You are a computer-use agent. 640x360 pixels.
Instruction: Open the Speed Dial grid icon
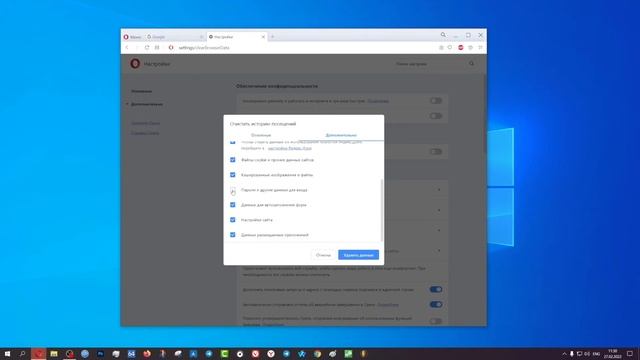click(x=157, y=48)
